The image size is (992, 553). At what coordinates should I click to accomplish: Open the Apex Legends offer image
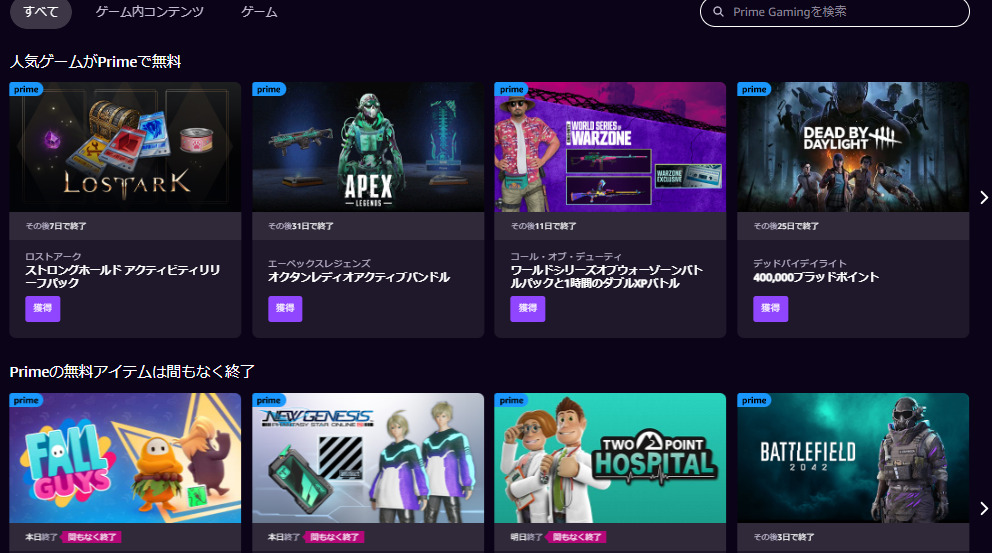368,147
